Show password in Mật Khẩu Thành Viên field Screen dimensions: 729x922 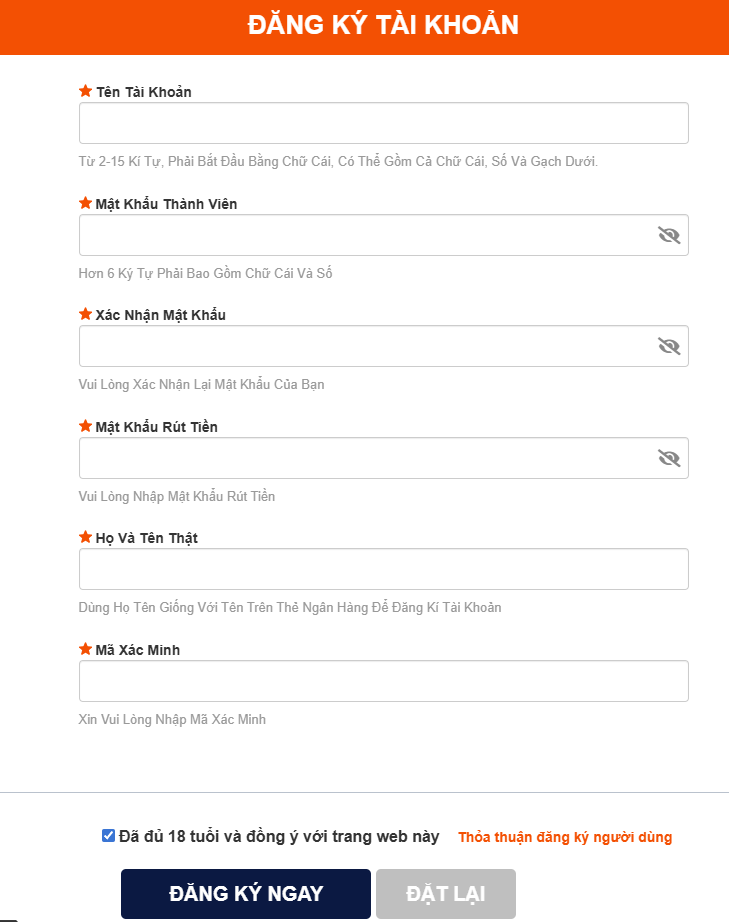pos(668,235)
